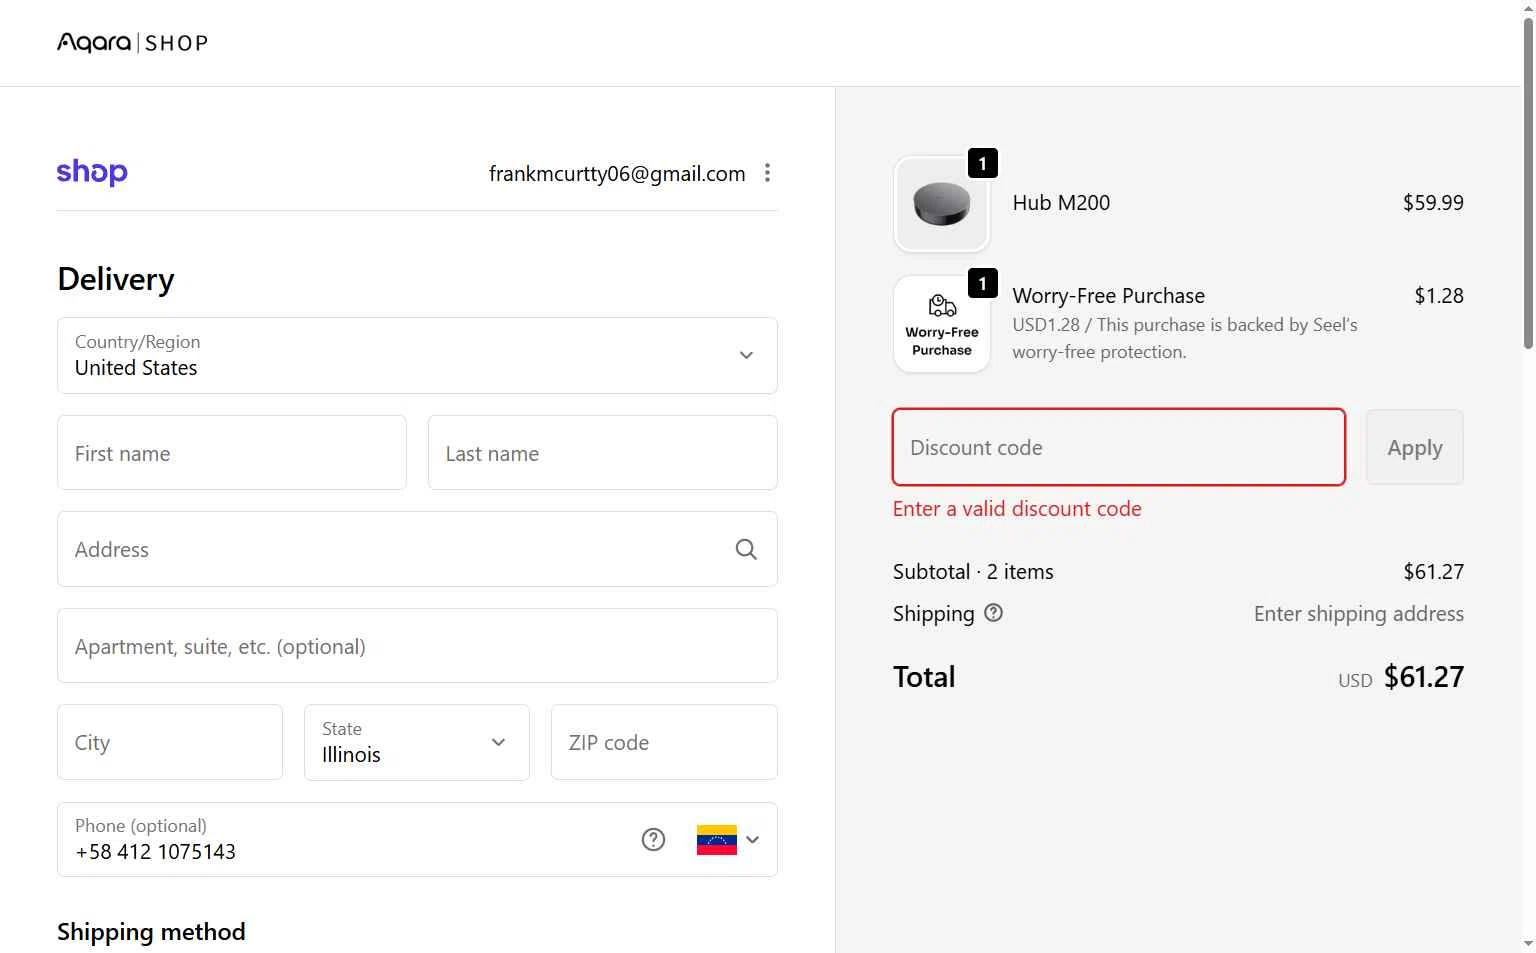Viewport: 1536px width, 953px height.
Task: Click the address search magnifier icon
Action: (x=746, y=549)
